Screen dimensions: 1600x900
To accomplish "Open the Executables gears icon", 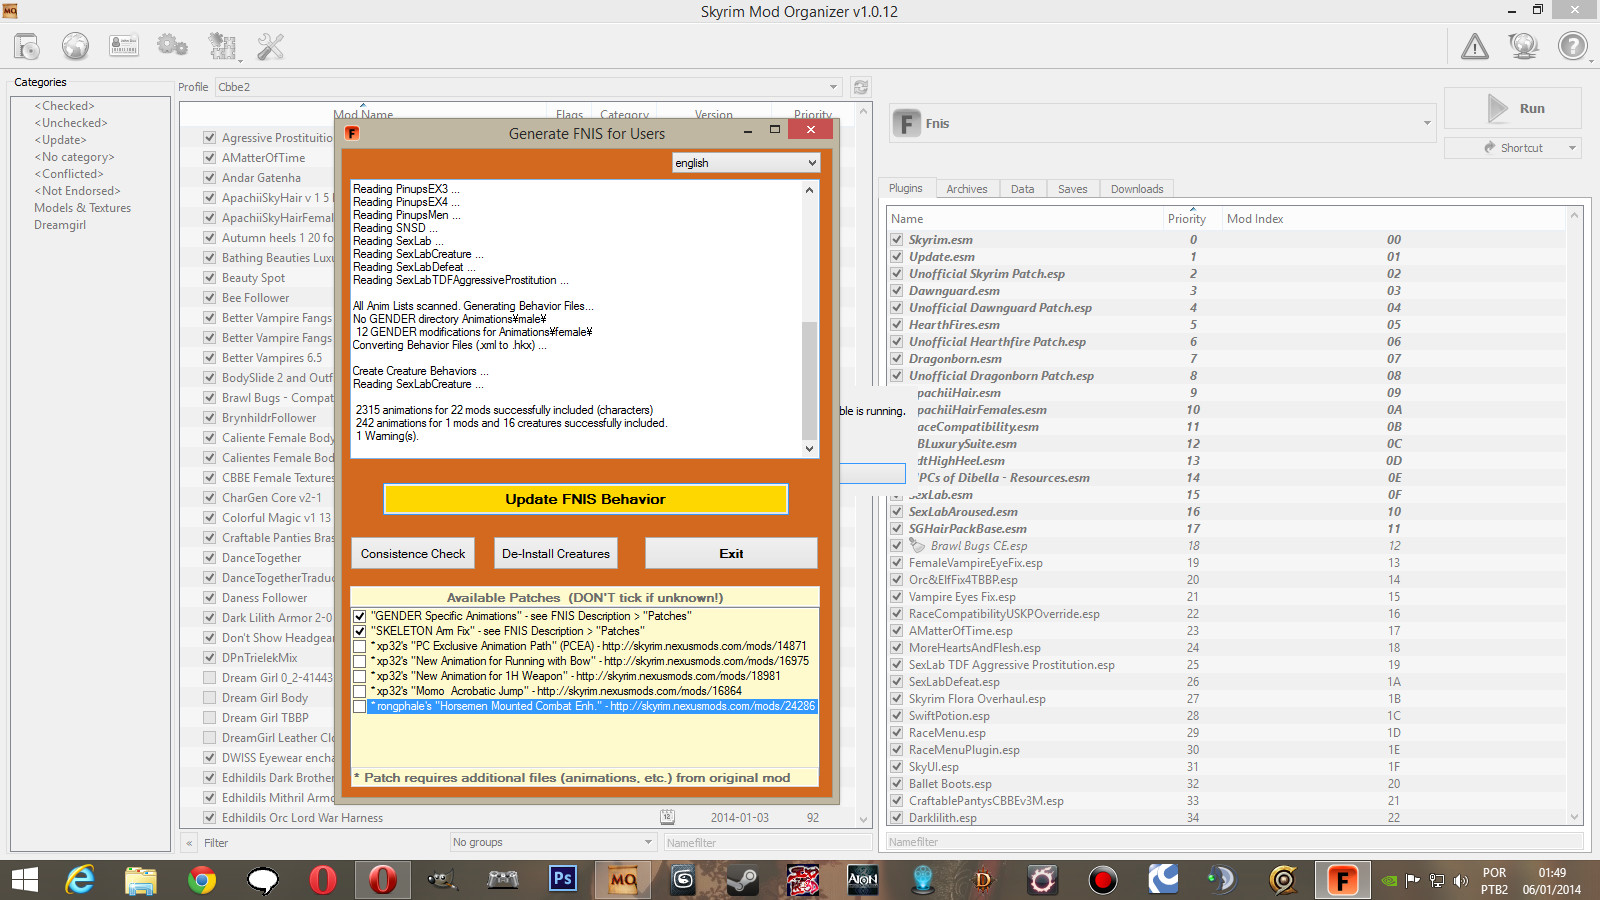I will 172,46.
